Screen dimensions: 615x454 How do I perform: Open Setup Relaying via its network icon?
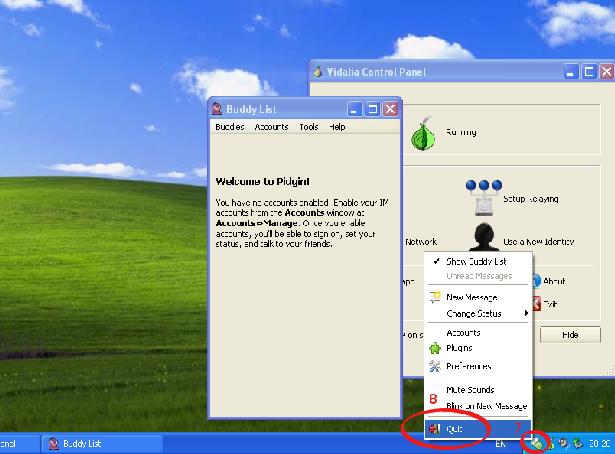[x=484, y=198]
